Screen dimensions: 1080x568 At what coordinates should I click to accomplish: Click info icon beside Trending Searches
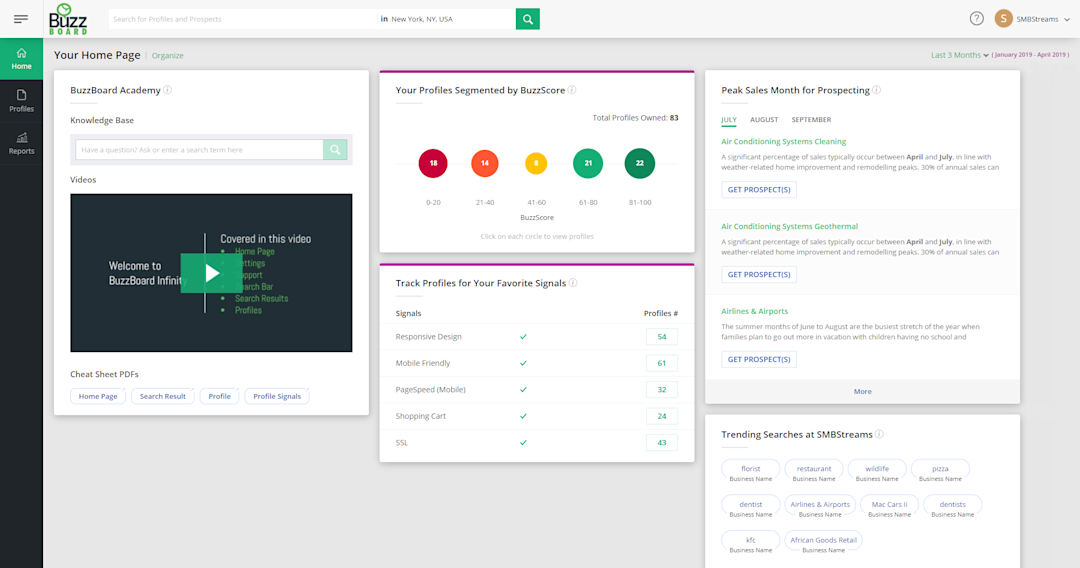pyautogui.click(x=879, y=434)
